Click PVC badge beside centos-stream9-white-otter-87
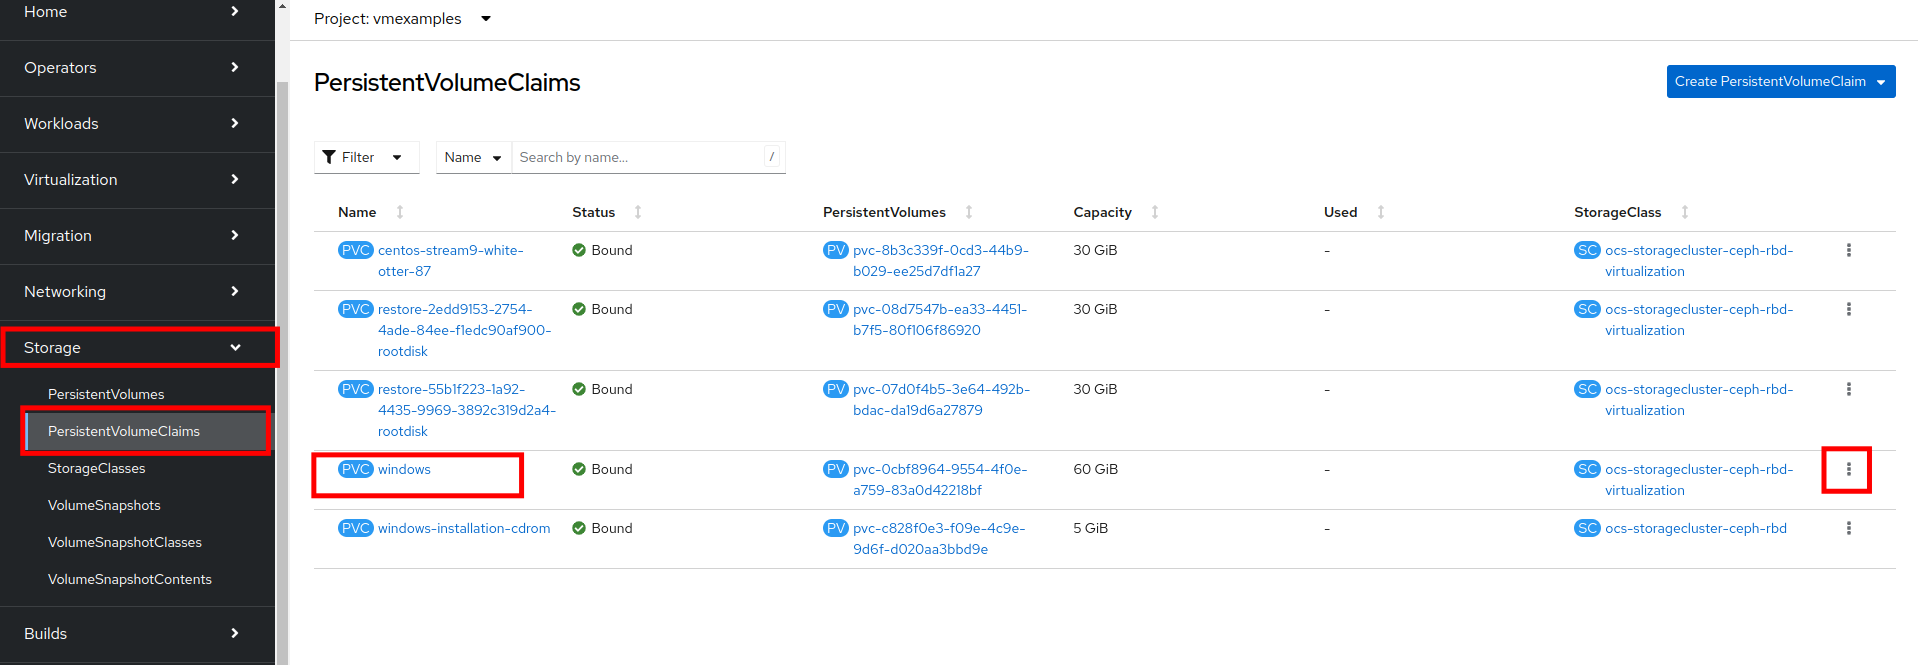Screen dimensions: 1918x665 (355, 250)
